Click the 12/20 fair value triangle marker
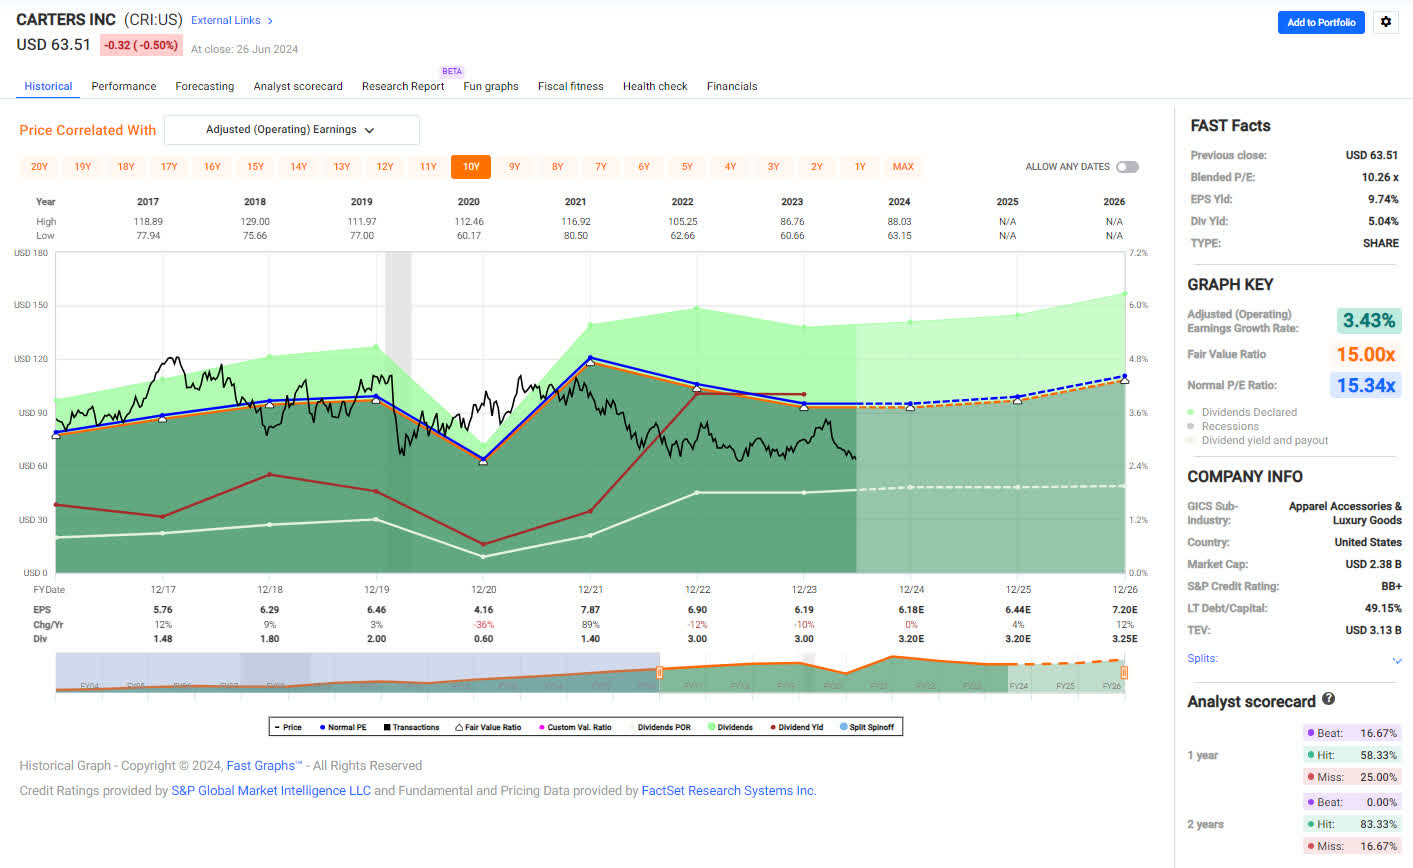 483,461
